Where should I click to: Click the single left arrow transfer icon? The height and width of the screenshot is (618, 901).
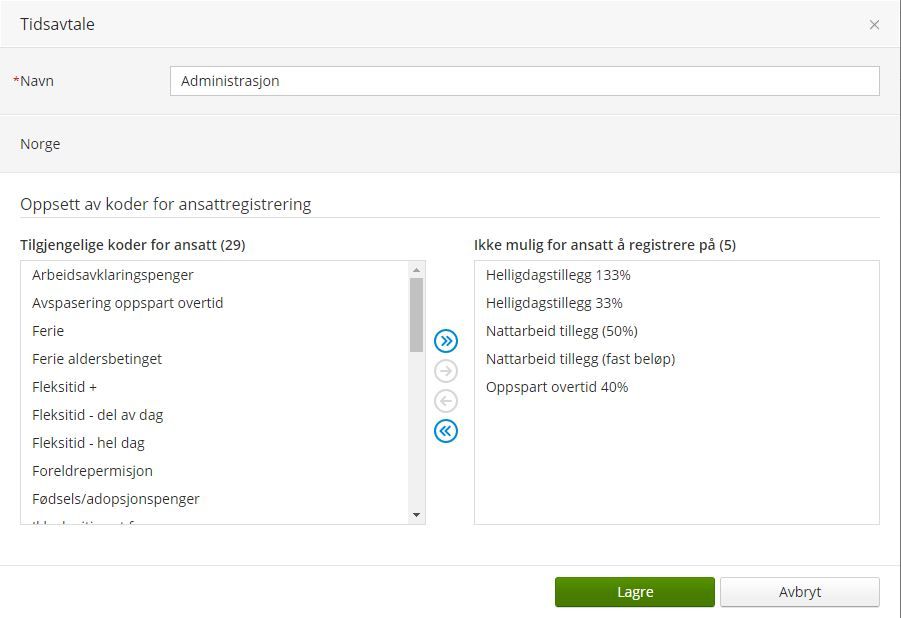pos(445,401)
